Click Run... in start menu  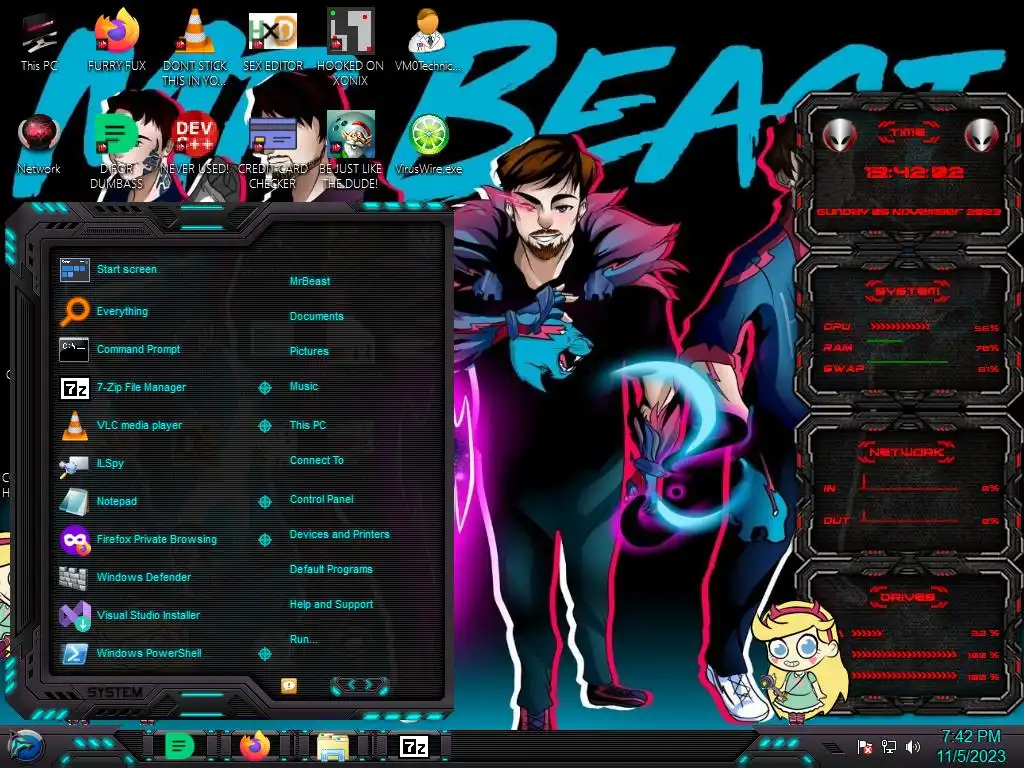point(303,639)
